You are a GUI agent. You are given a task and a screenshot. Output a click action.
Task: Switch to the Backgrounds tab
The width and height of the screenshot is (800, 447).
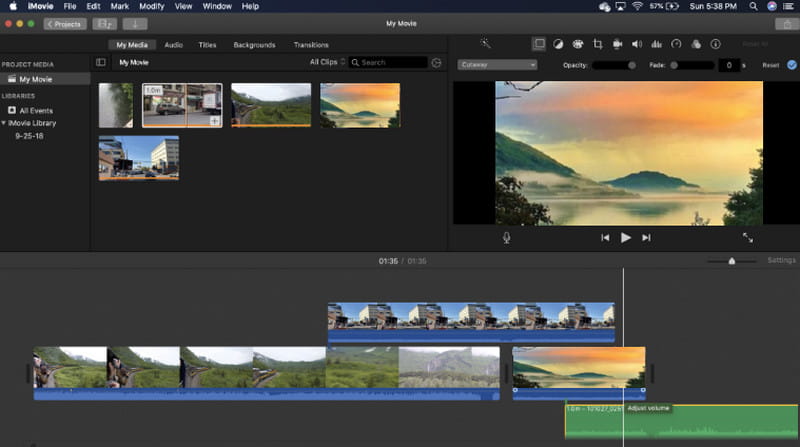[254, 45]
